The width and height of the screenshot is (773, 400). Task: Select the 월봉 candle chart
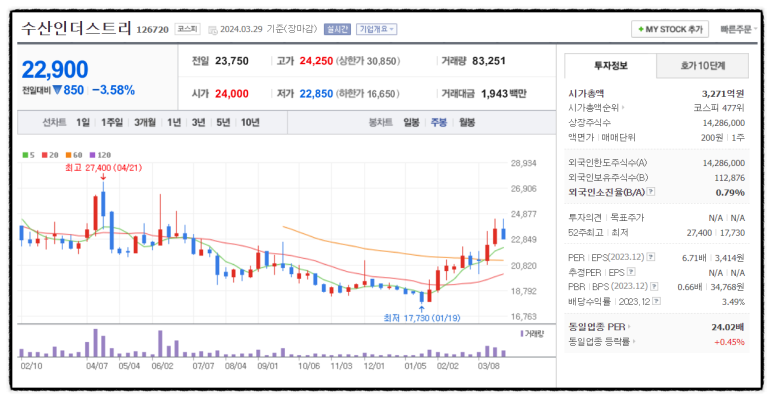(x=467, y=123)
